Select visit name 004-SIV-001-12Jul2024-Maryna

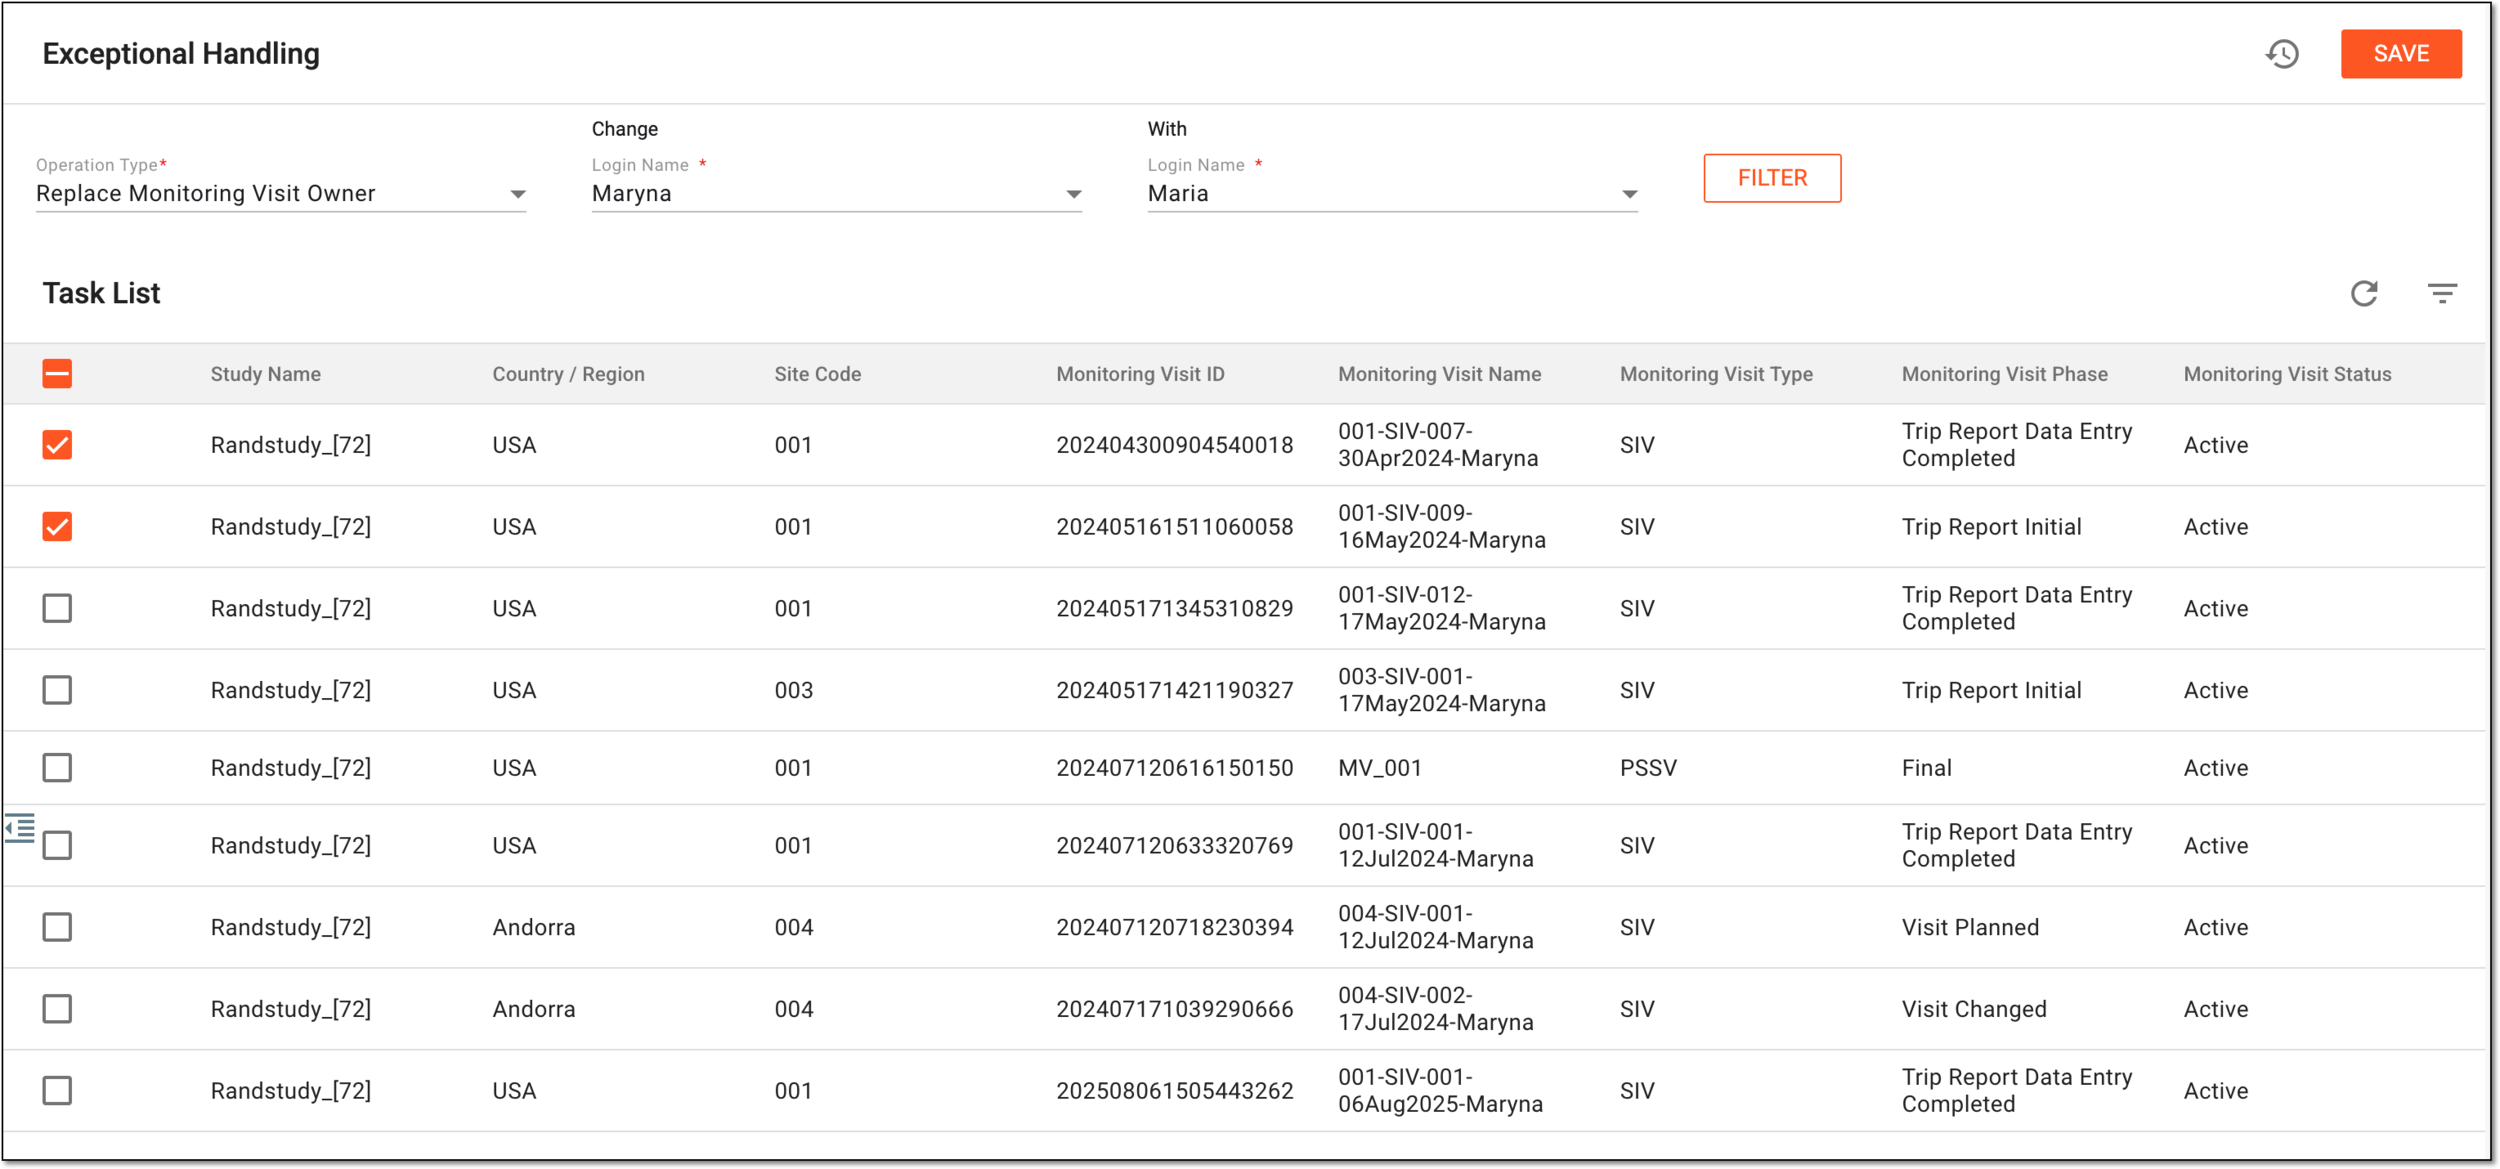click(x=1435, y=927)
